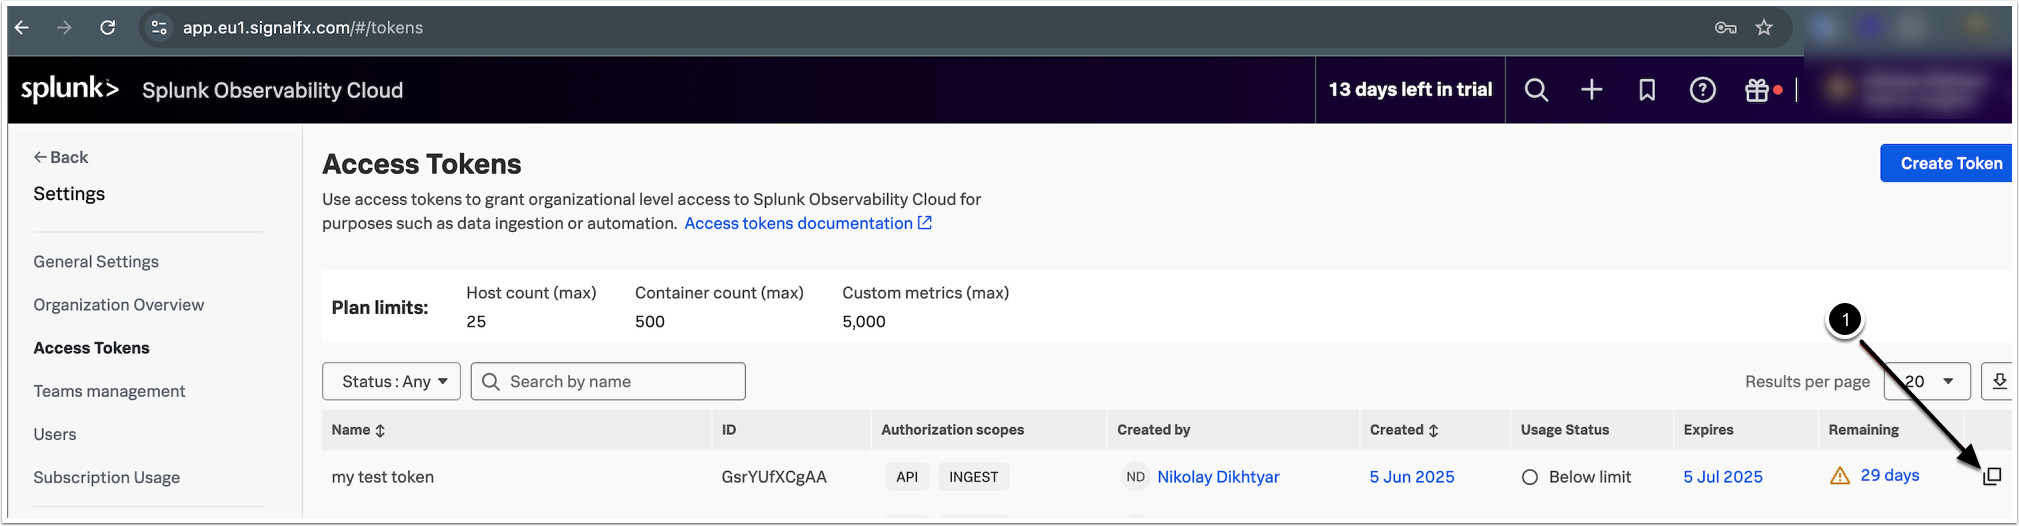Click the gift what's new icon

[x=1757, y=90]
